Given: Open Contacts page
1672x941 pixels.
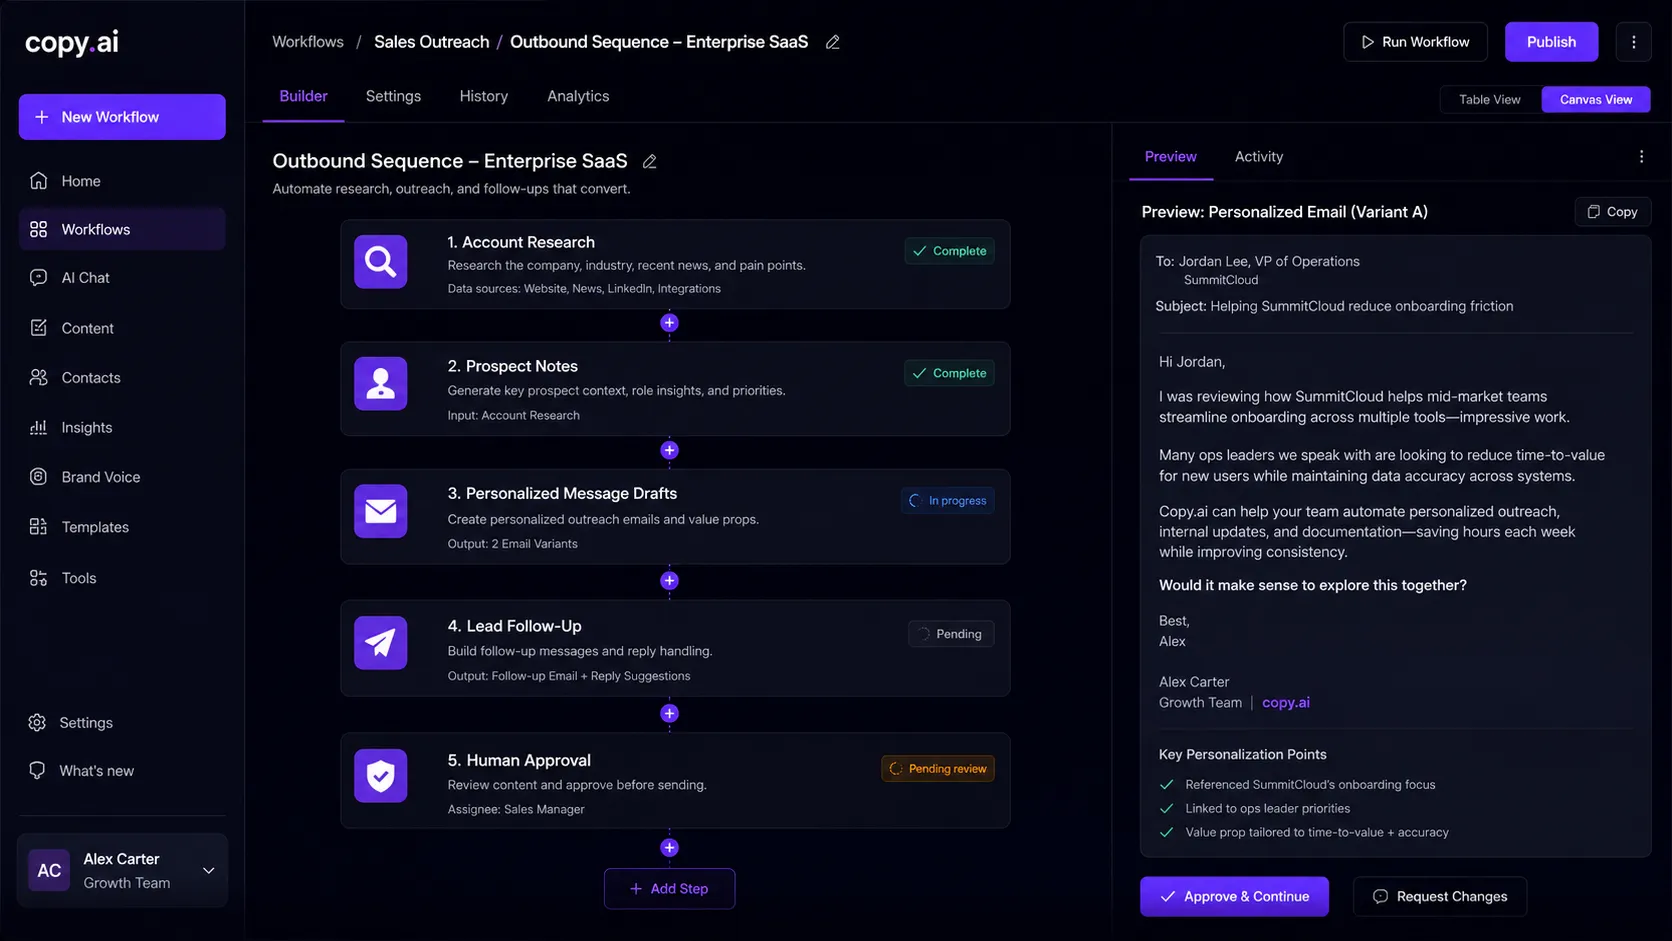Looking at the screenshot, I should click(x=122, y=378).
